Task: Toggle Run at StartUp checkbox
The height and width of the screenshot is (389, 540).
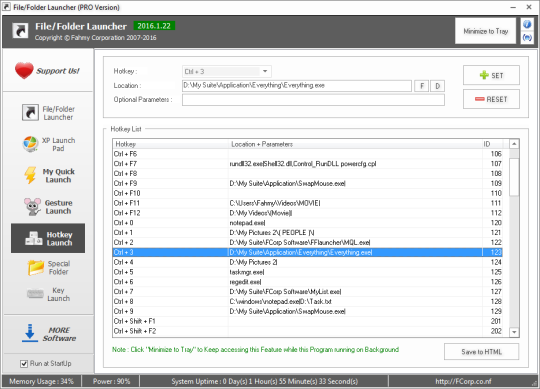Action: (x=24, y=364)
